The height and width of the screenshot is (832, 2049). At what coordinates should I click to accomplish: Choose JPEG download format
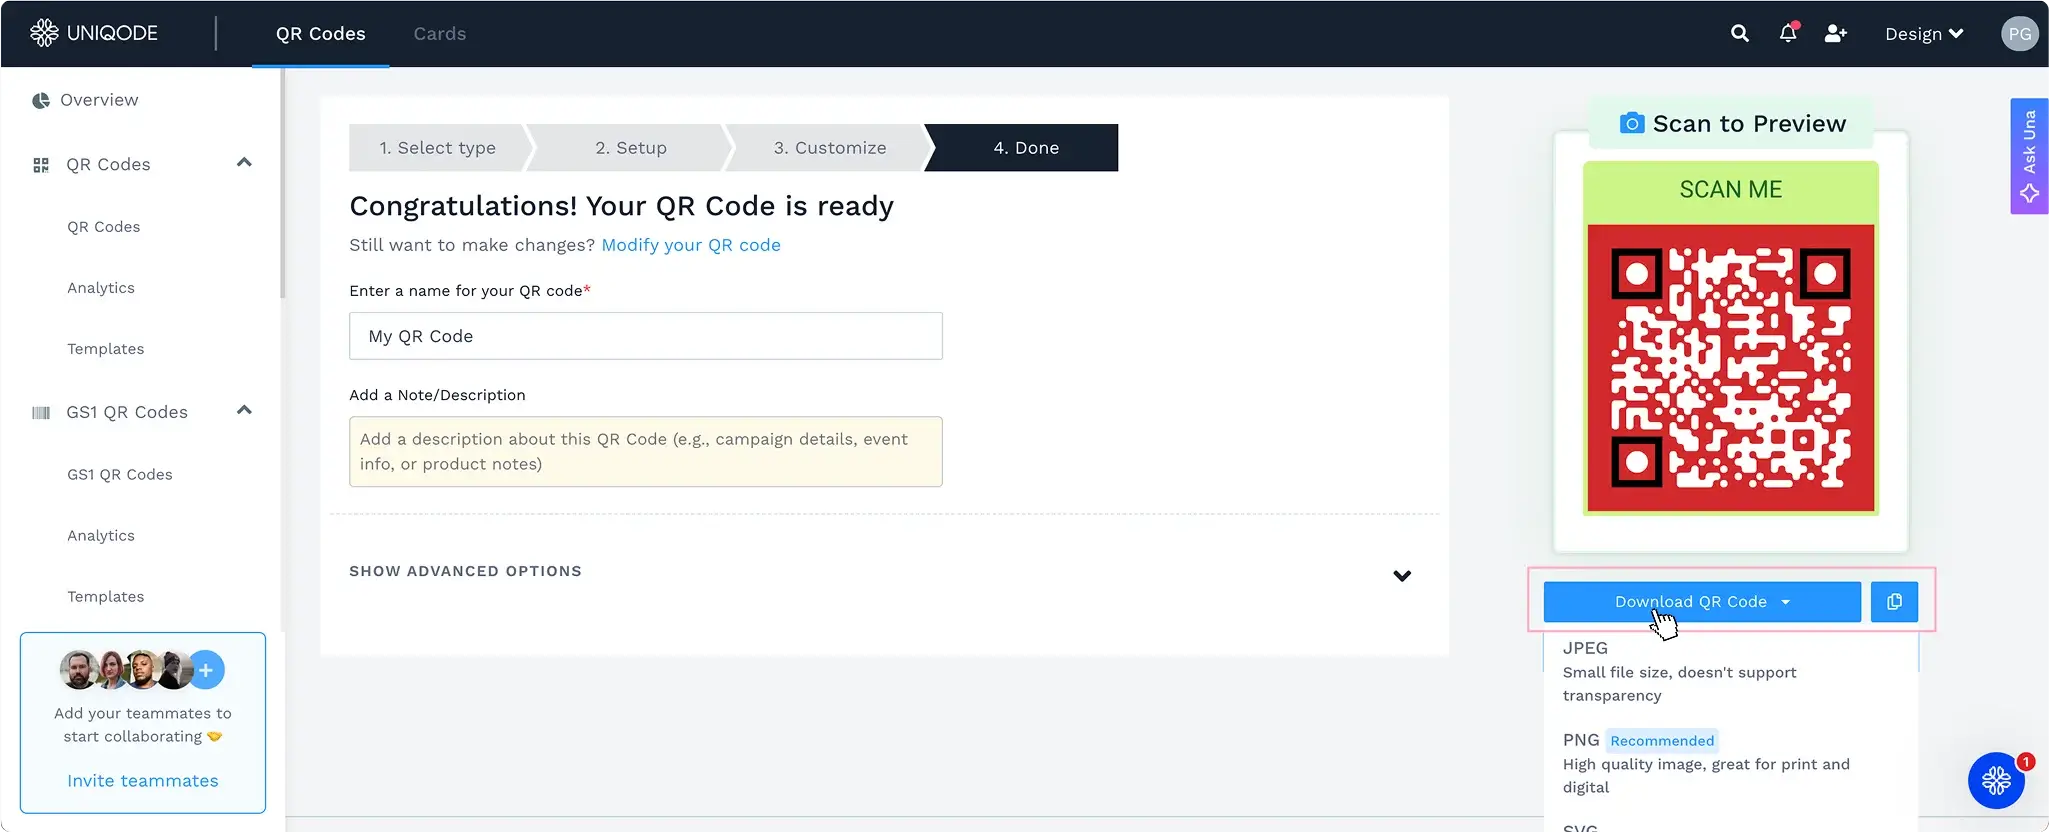coord(1730,671)
